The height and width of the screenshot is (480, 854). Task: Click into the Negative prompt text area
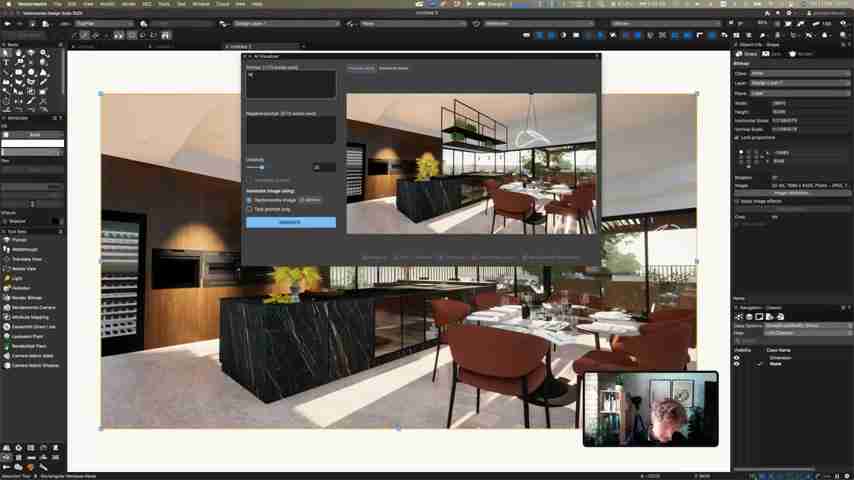[x=291, y=130]
